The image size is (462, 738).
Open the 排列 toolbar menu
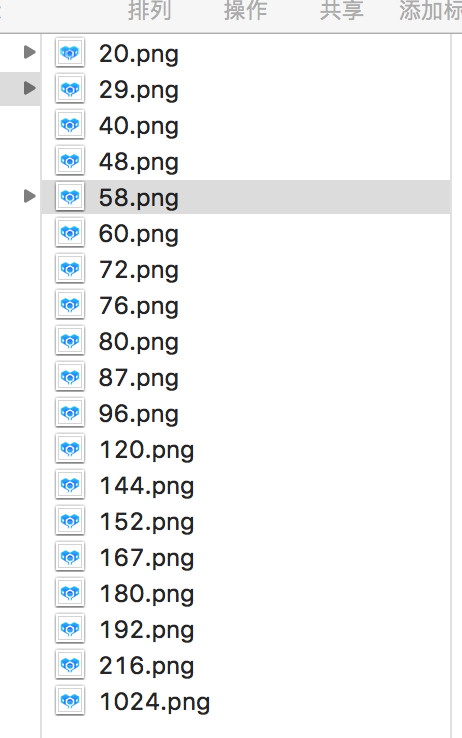point(150,10)
